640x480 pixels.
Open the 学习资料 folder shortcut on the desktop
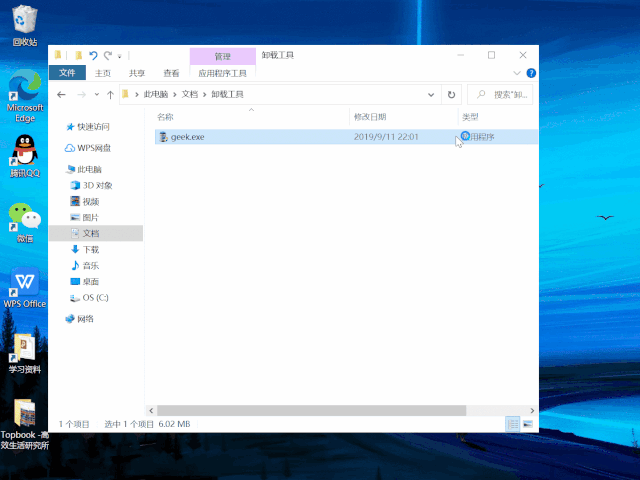pos(25,353)
